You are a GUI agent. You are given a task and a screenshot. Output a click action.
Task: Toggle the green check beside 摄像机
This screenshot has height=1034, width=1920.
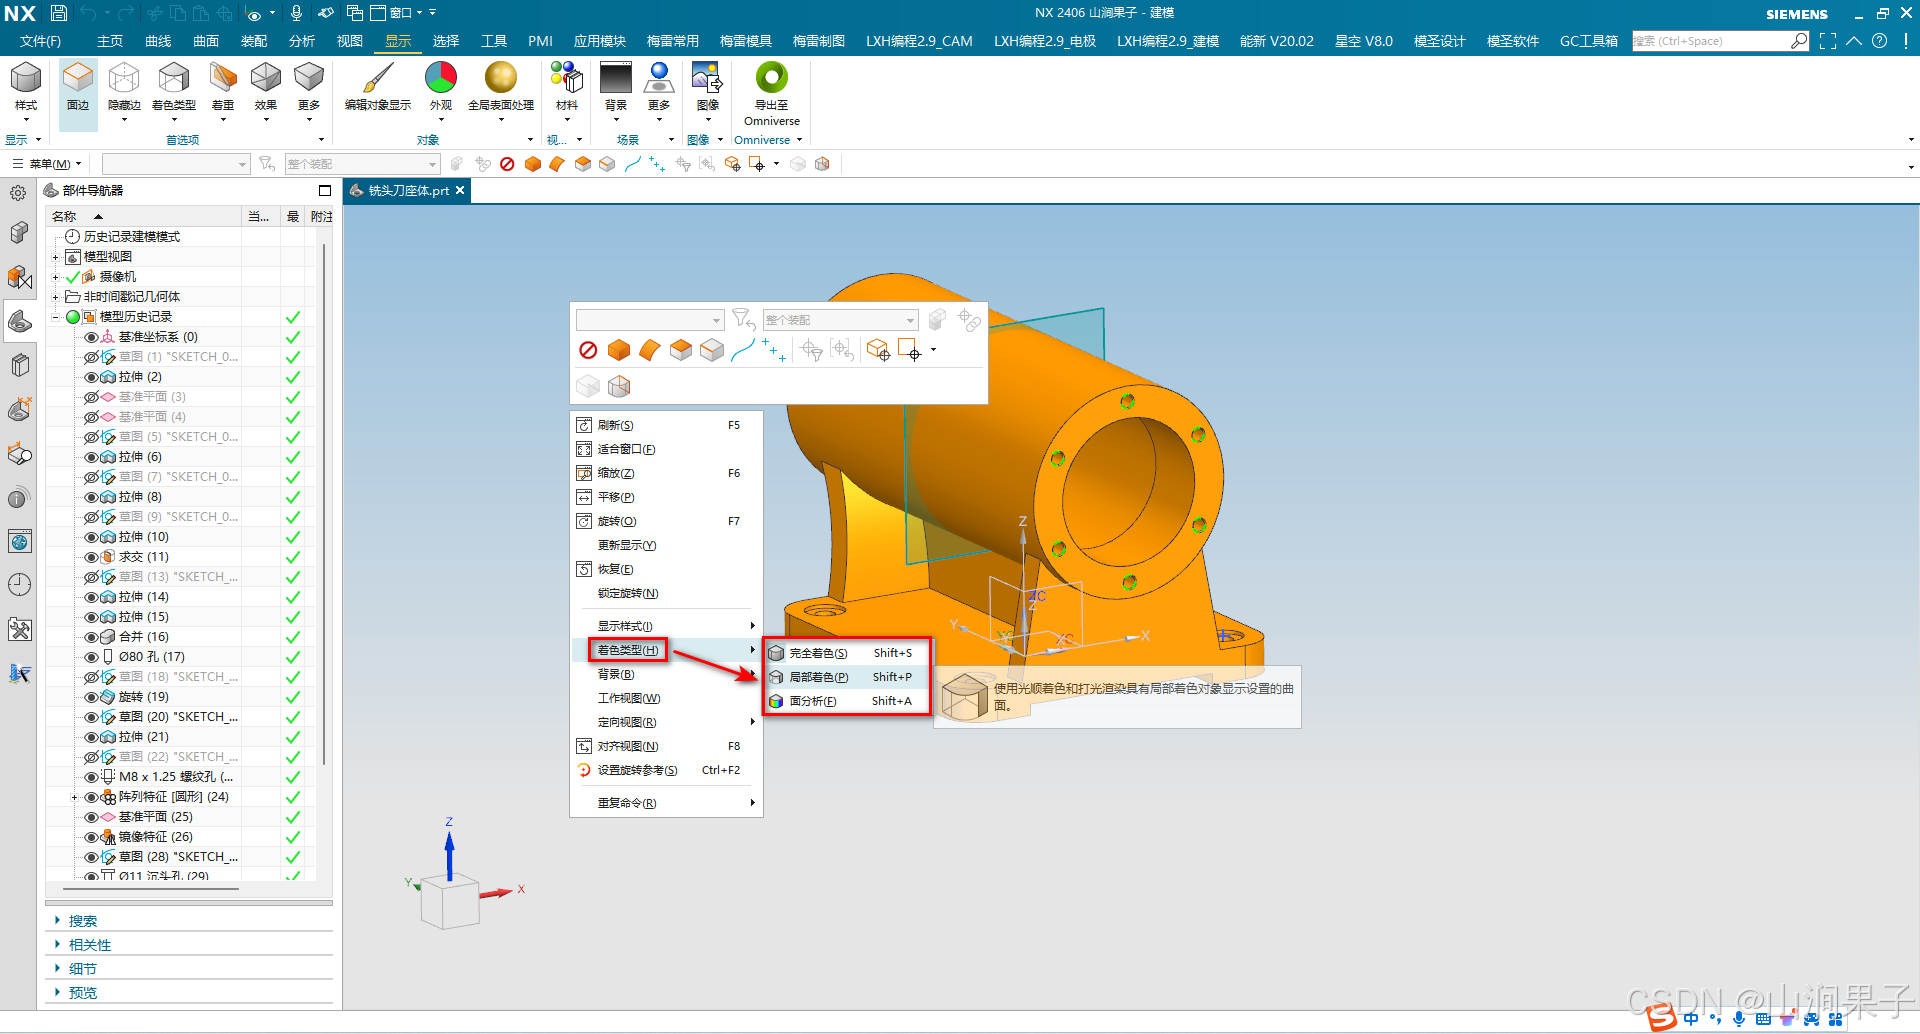click(72, 277)
